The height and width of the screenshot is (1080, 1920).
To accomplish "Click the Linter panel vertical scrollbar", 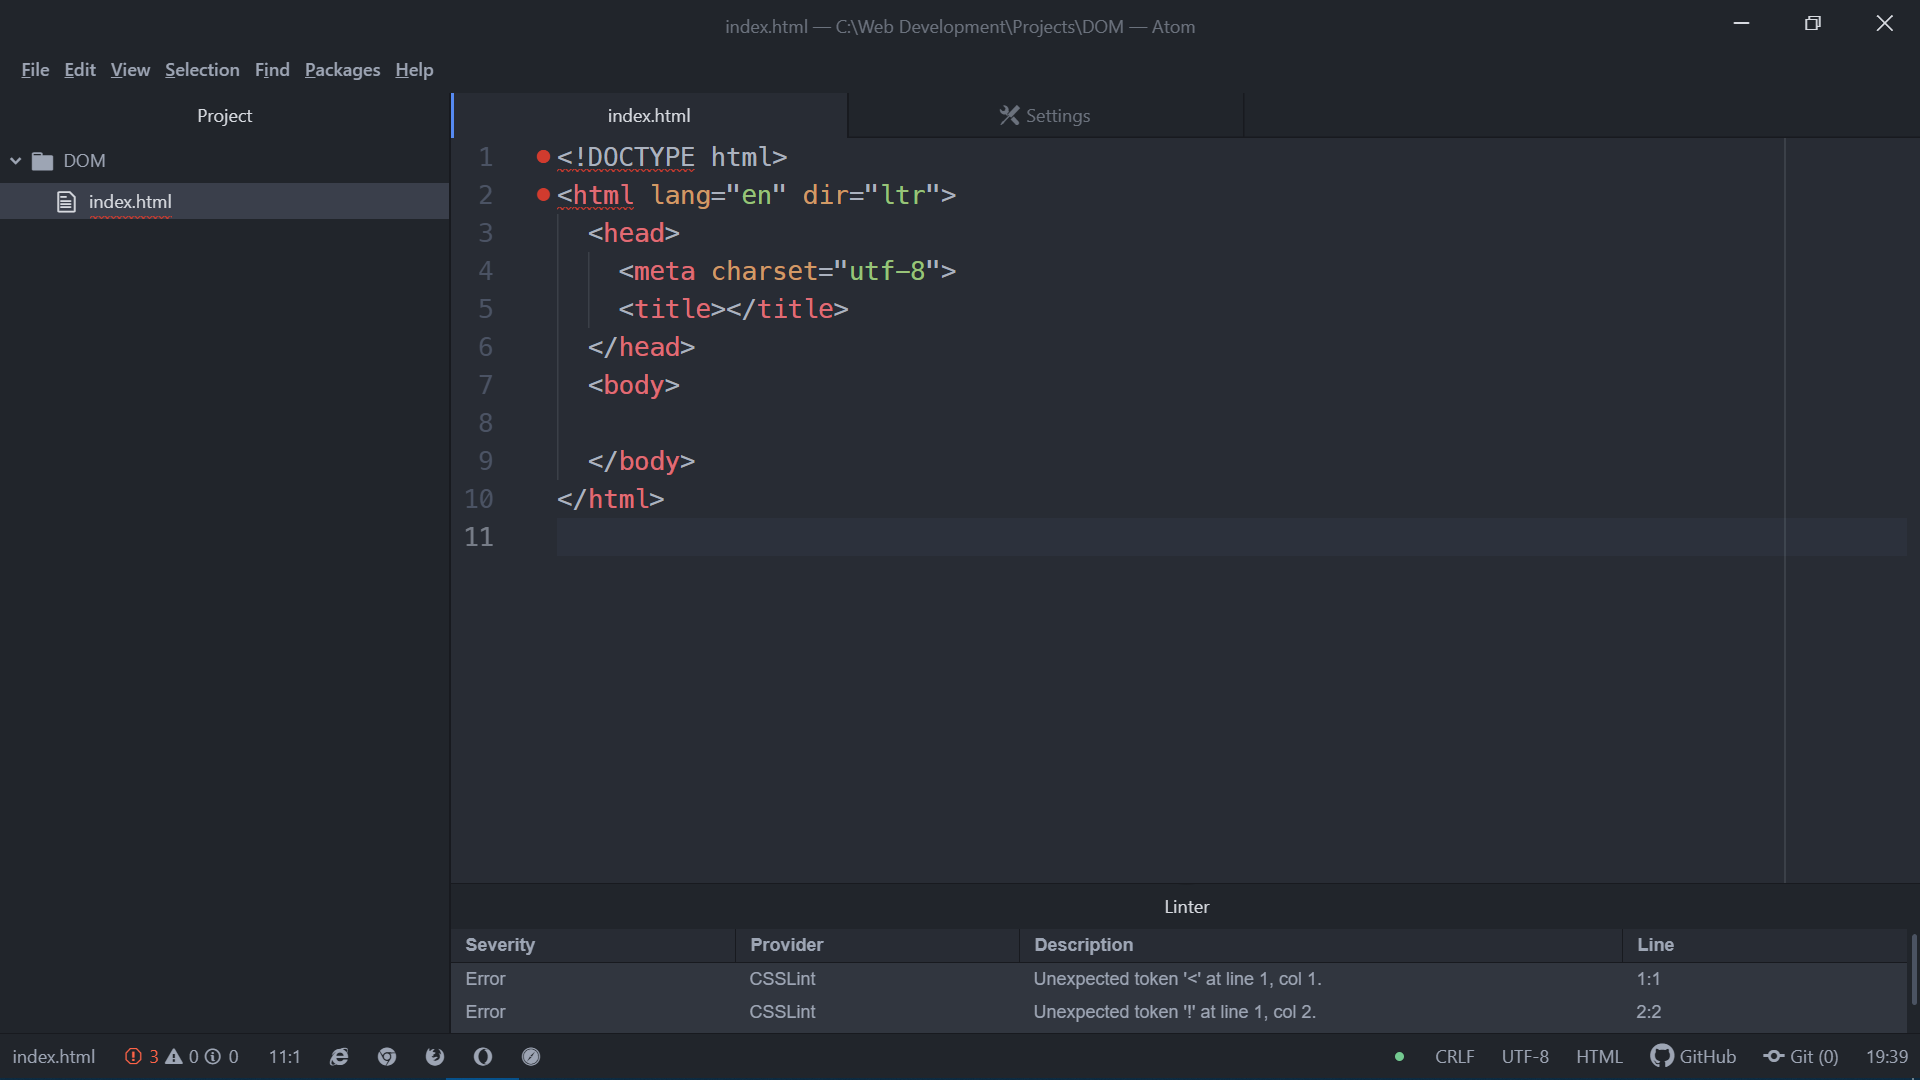I will pyautogui.click(x=1913, y=970).
